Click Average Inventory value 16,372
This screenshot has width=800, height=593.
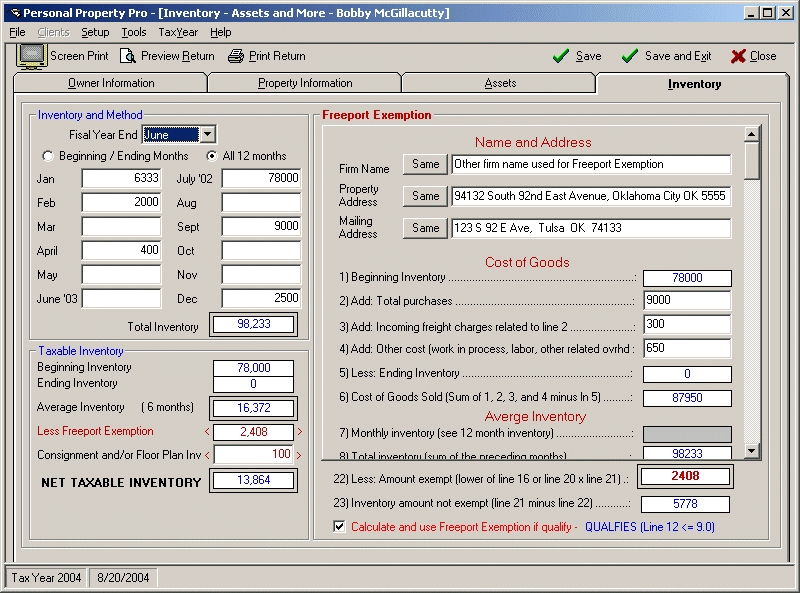tap(254, 408)
